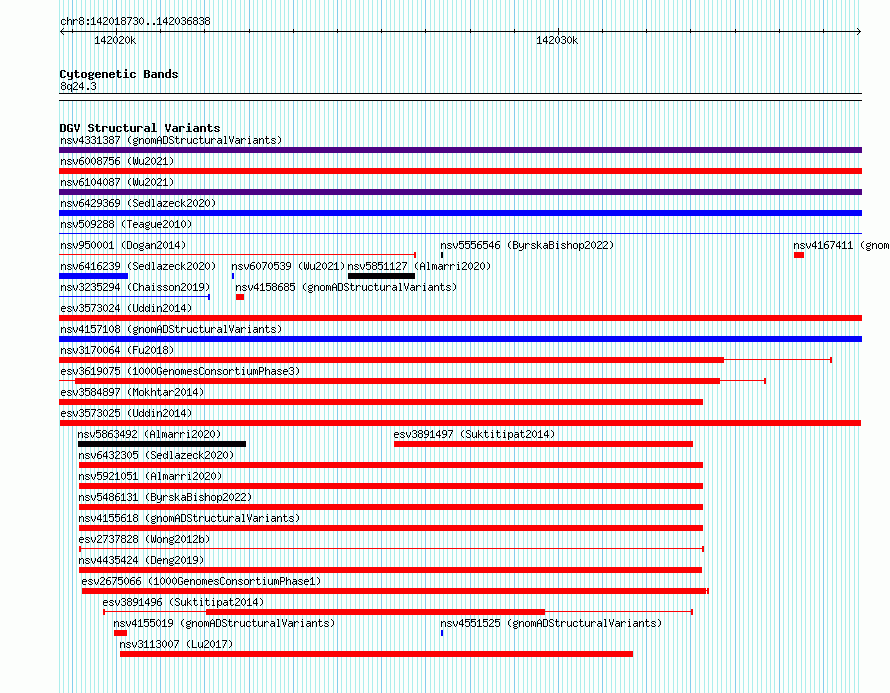Click nsv5863492 (Almarri2020) label
The image size is (890, 693).
(149, 434)
